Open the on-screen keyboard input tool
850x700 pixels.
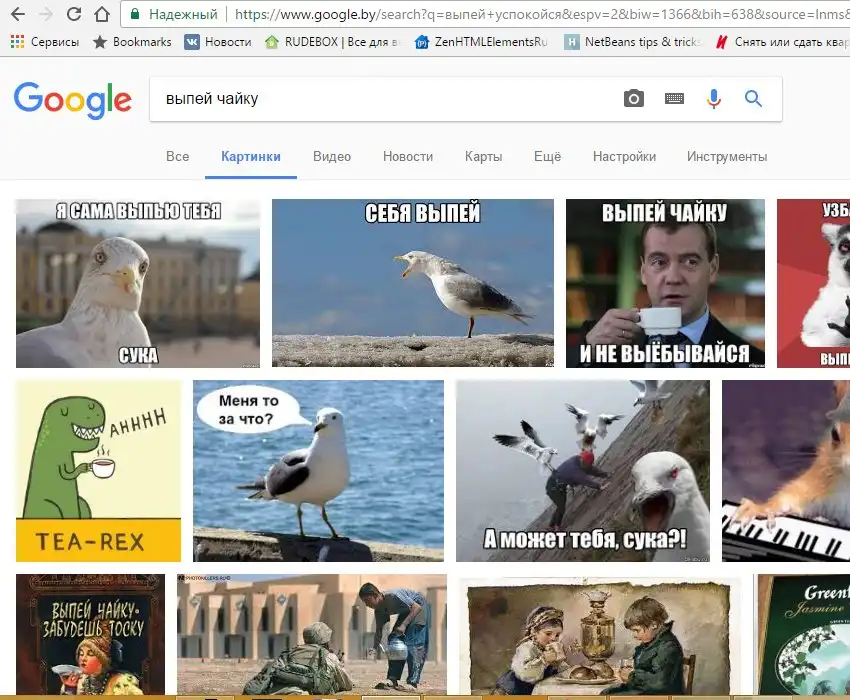point(674,99)
